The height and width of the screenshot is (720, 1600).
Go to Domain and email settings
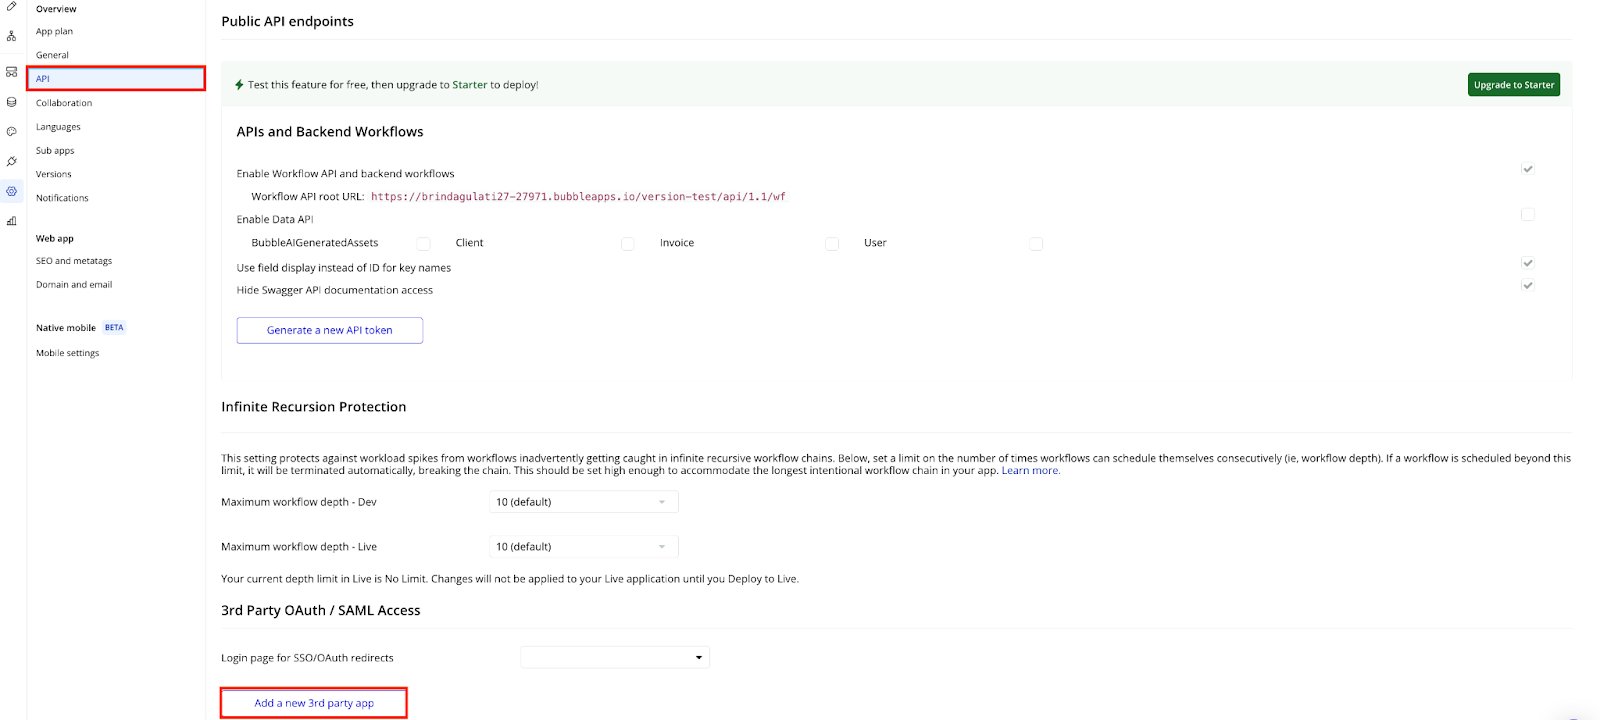tap(74, 285)
